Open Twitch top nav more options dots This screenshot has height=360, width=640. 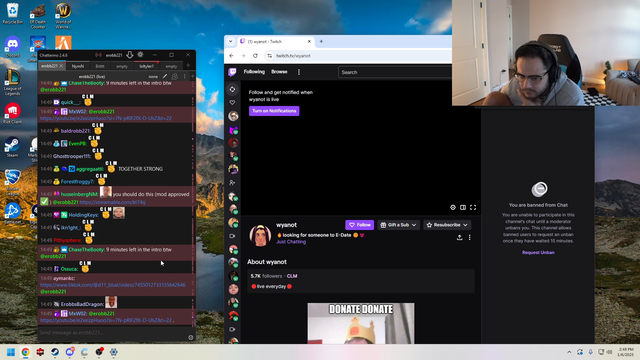pyautogui.click(x=299, y=72)
